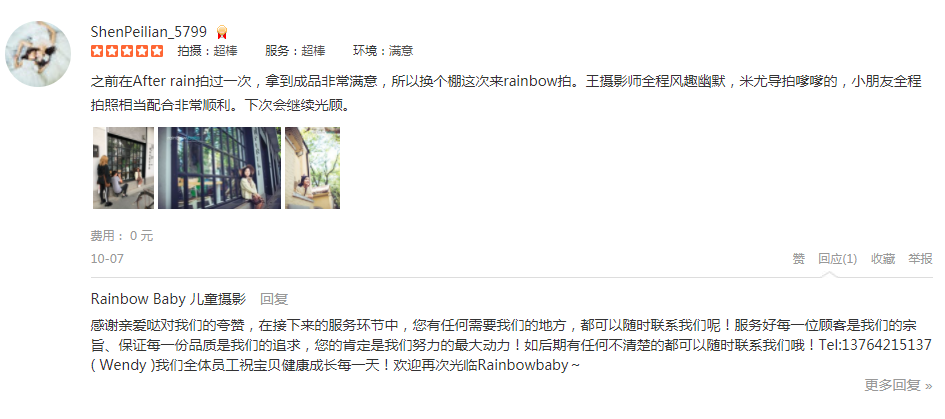This screenshot has height=419, width=945.
Task: Click the 环境：满意 rating label
Action: (x=383, y=51)
